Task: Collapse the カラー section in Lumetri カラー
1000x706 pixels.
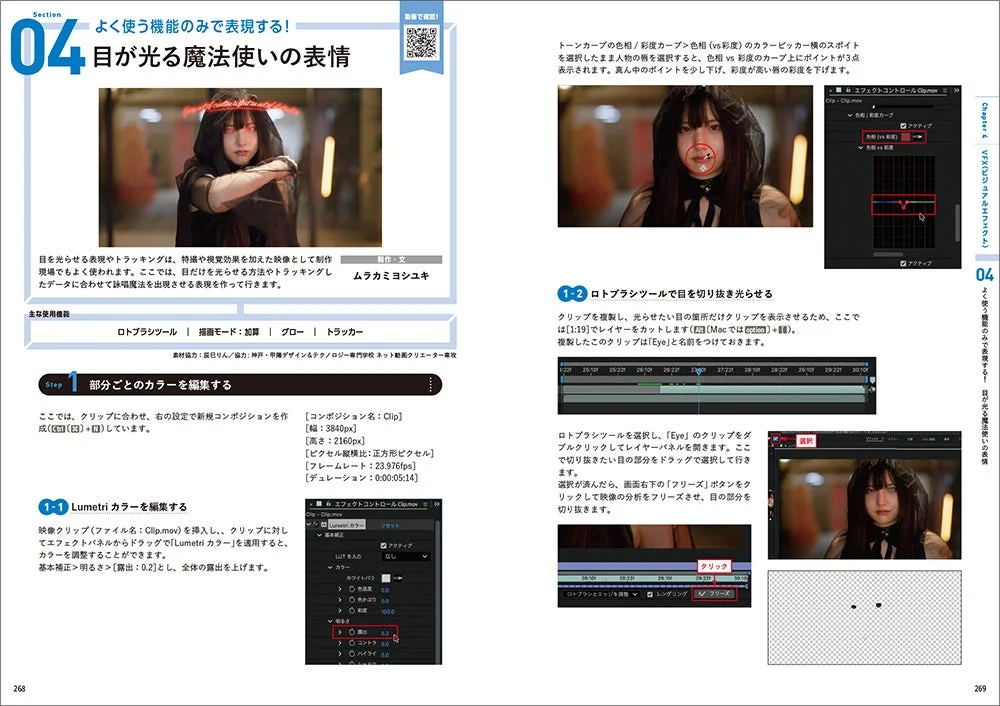Action: click(x=330, y=567)
